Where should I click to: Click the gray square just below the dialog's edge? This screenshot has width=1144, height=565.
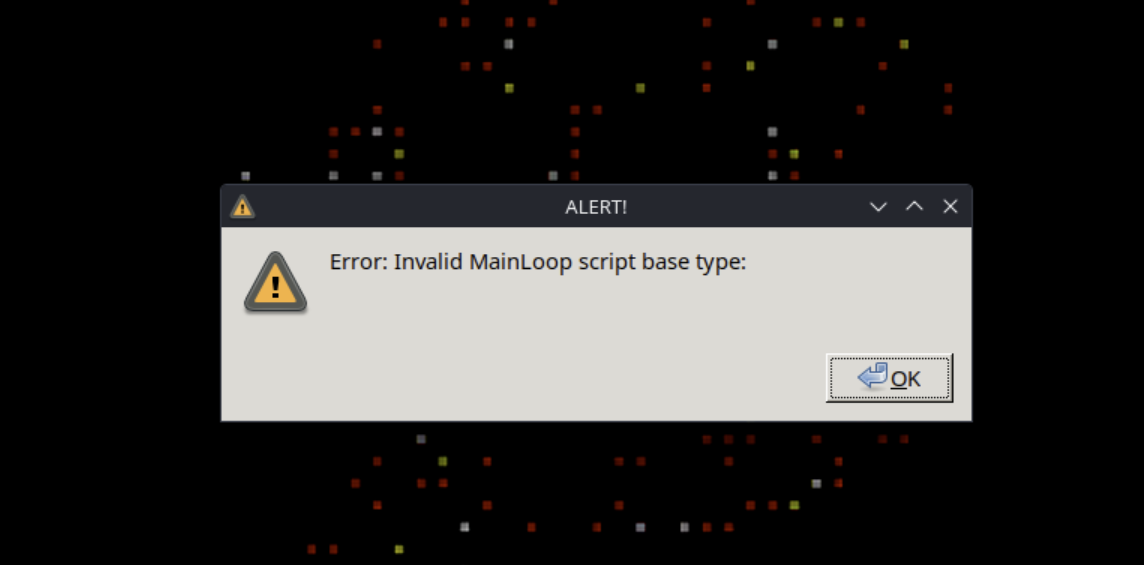421,439
